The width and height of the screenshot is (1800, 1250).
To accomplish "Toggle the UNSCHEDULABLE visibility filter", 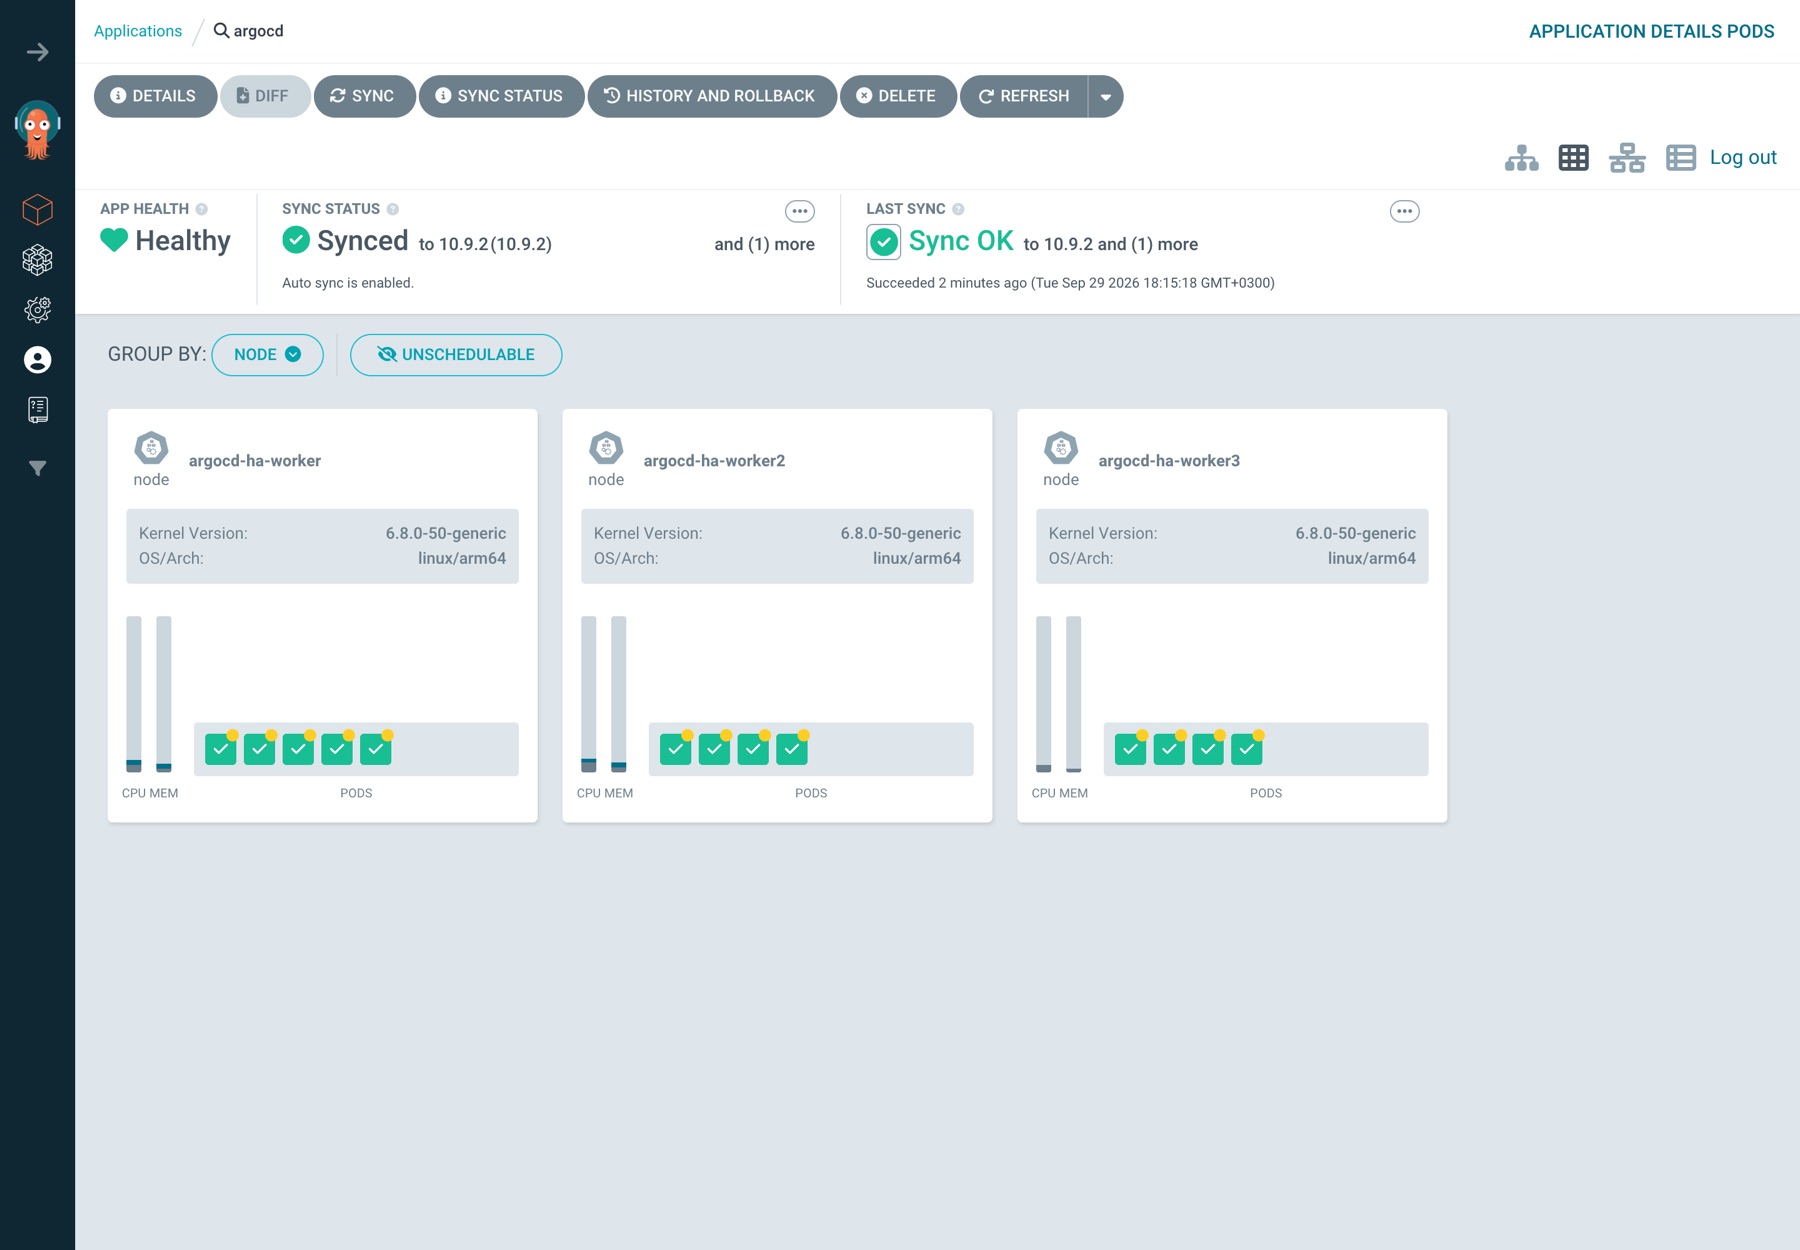I will pyautogui.click(x=456, y=355).
